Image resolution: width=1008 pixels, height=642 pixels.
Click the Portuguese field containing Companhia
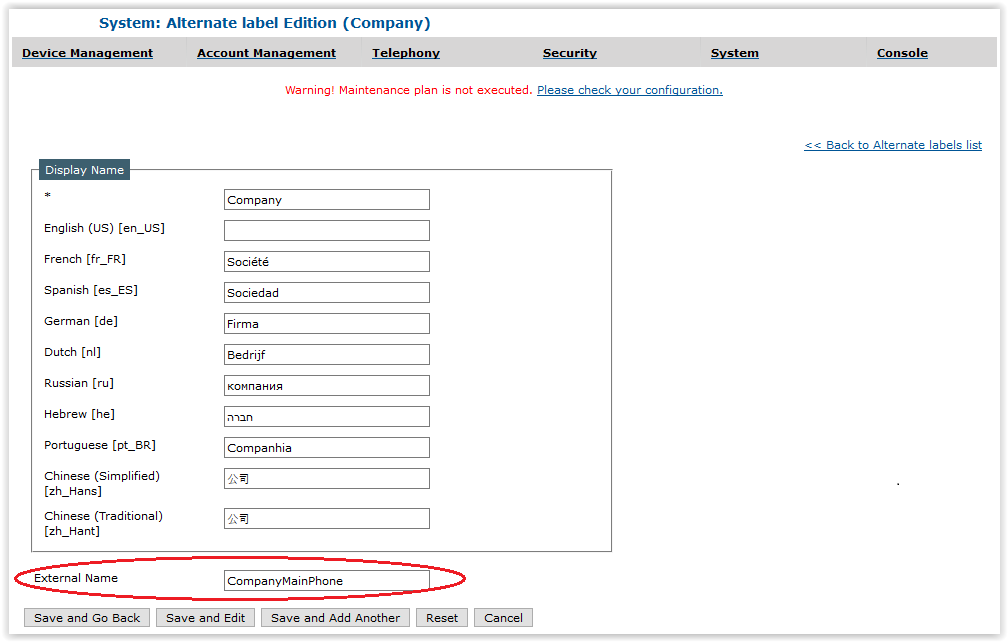pos(327,447)
